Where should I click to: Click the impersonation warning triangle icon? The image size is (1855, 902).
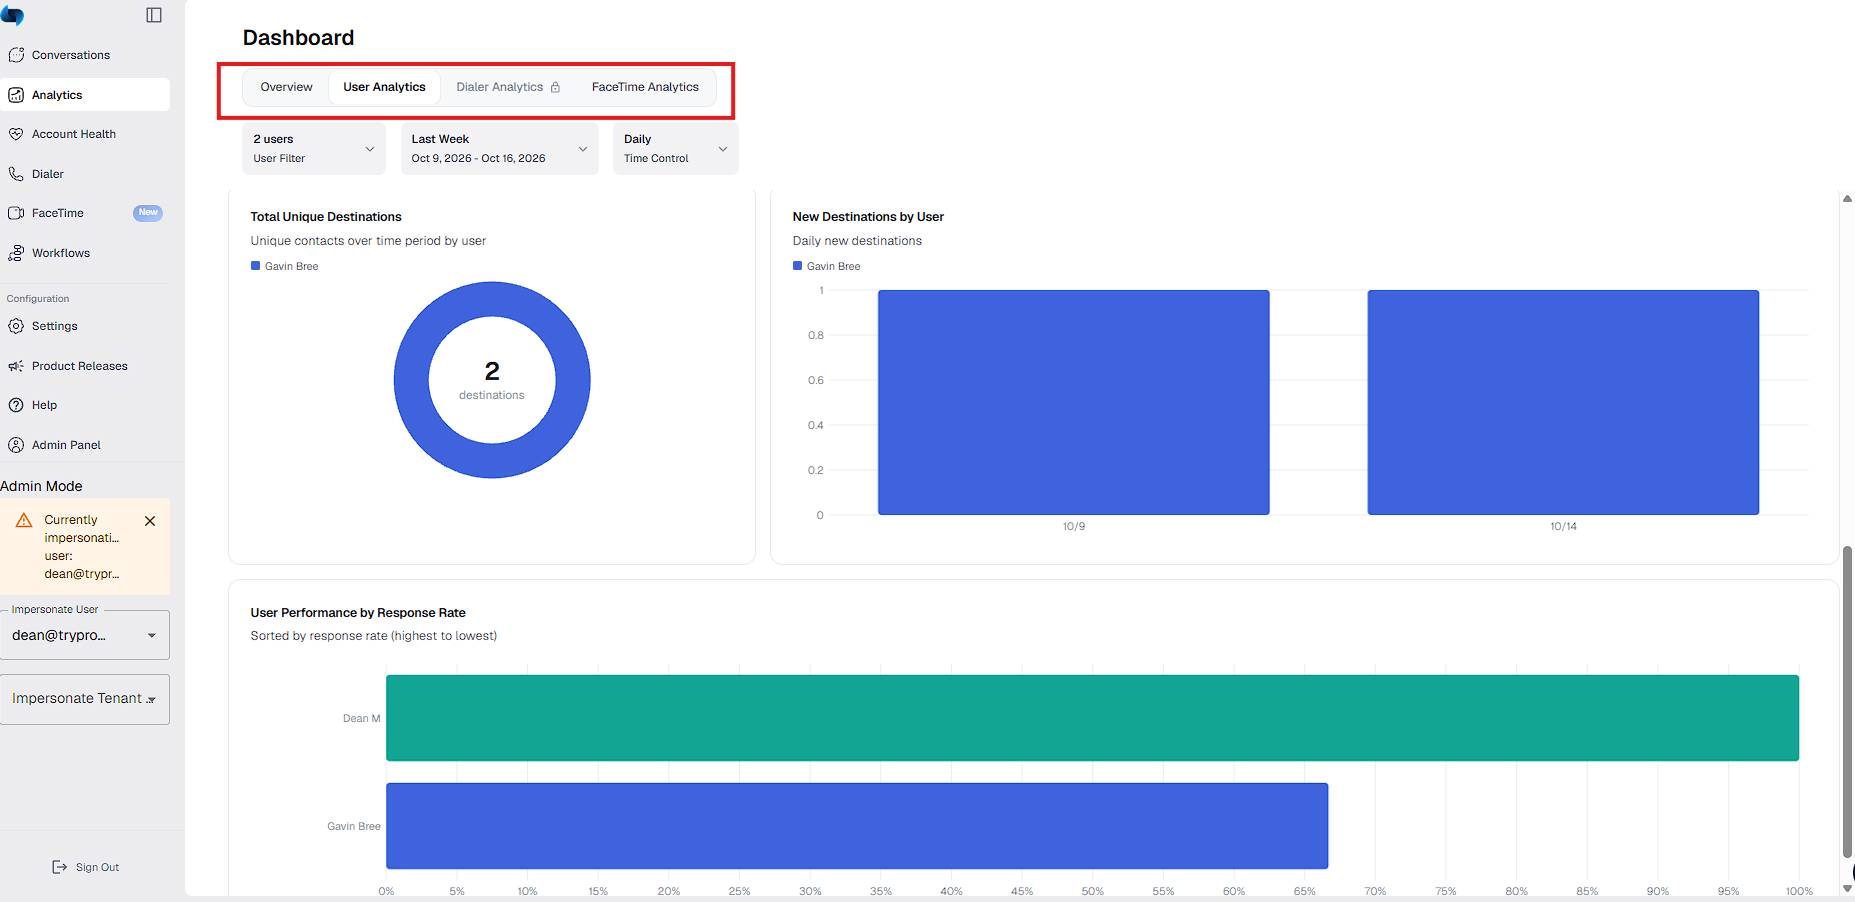point(24,520)
